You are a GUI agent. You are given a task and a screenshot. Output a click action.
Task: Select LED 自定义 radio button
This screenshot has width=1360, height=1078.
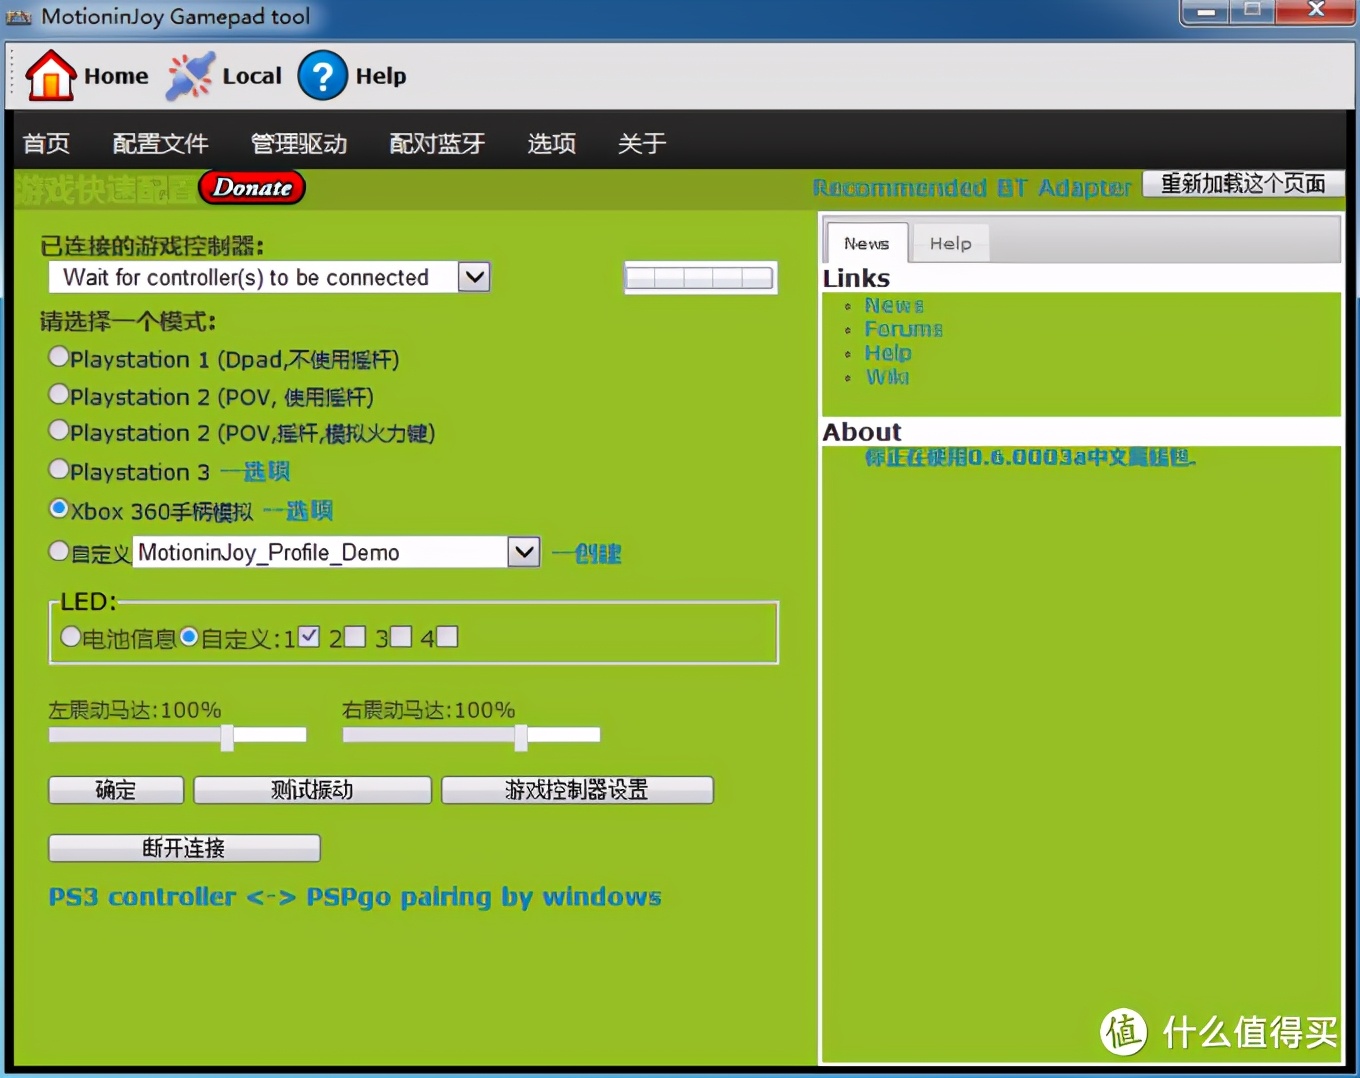[x=189, y=636]
